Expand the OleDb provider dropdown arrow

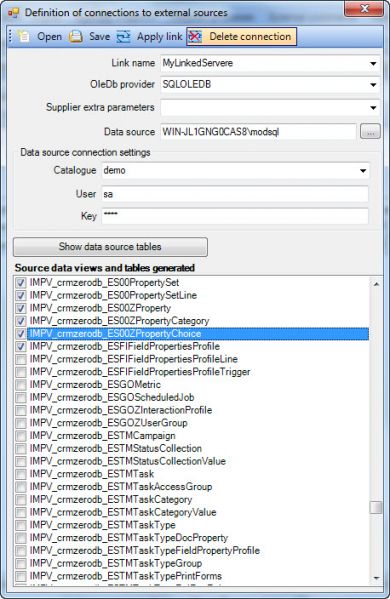(373, 85)
